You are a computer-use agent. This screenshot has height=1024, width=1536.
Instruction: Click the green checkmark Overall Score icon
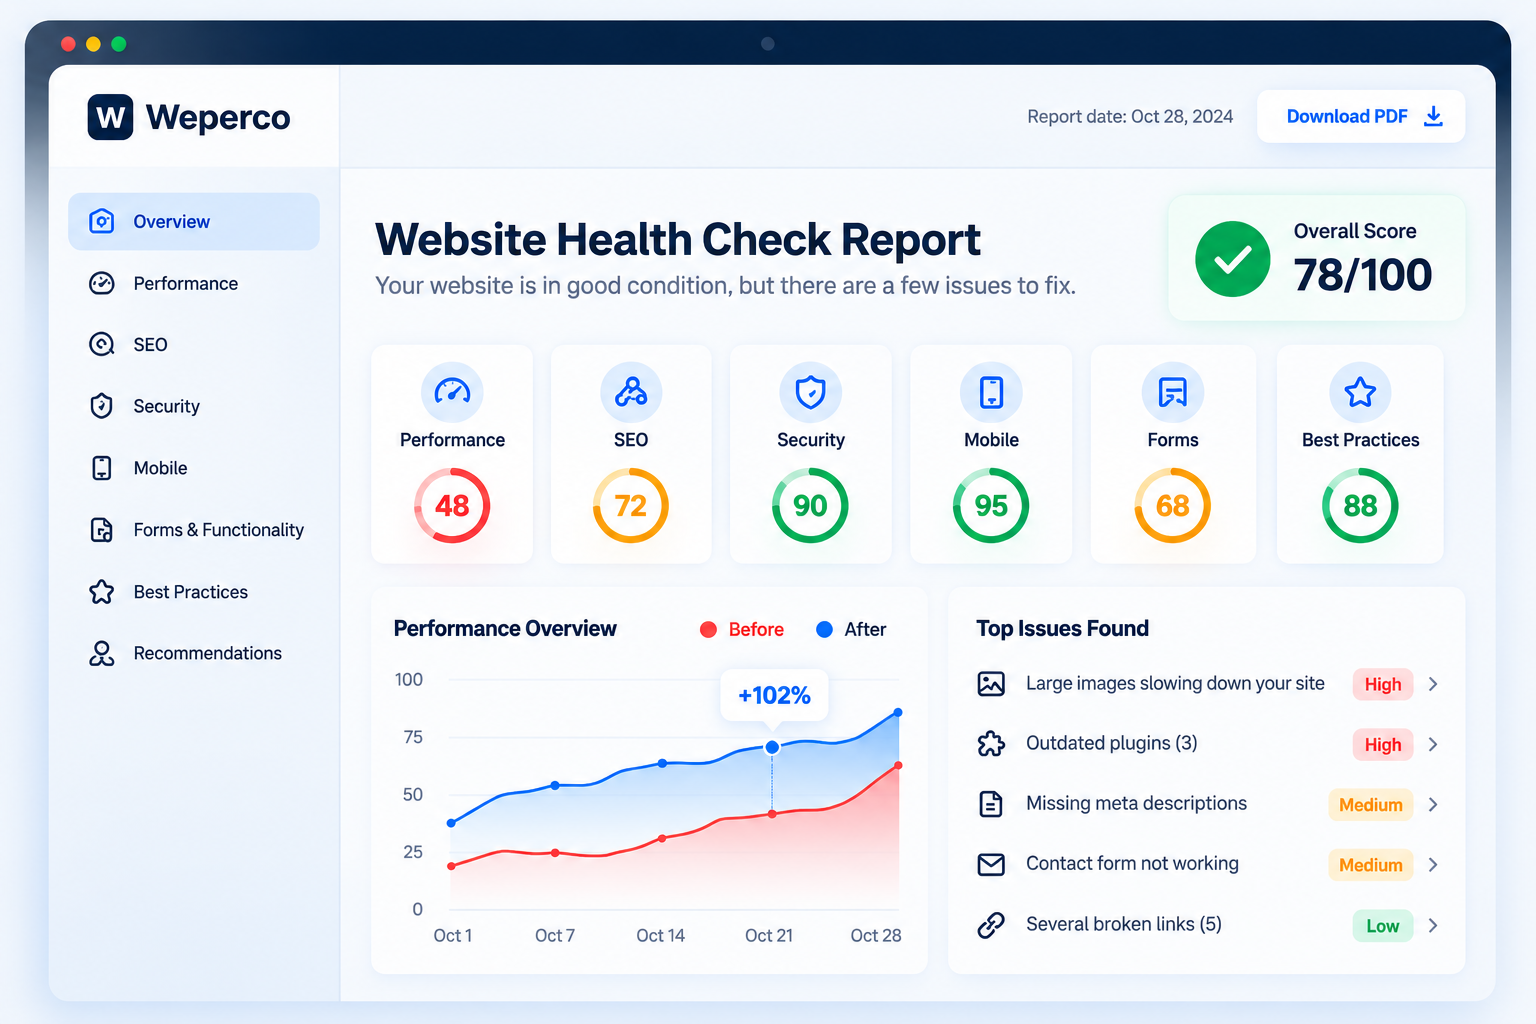(x=1233, y=259)
